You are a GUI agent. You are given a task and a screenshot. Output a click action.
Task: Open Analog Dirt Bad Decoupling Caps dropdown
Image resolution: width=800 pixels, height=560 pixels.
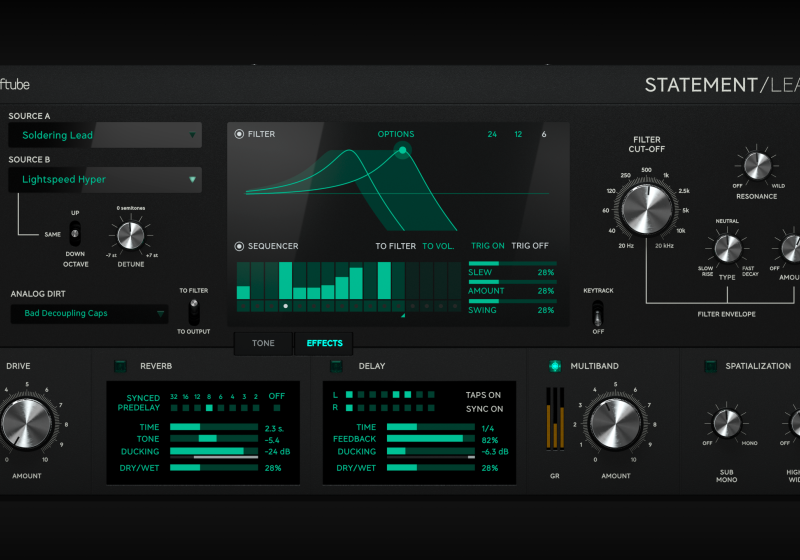(90, 314)
